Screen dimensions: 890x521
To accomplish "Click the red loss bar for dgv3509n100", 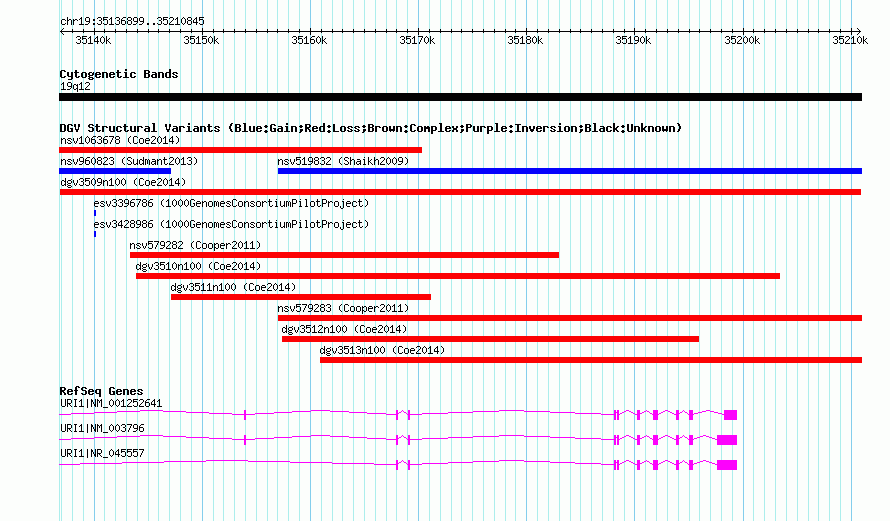I will coord(460,192).
